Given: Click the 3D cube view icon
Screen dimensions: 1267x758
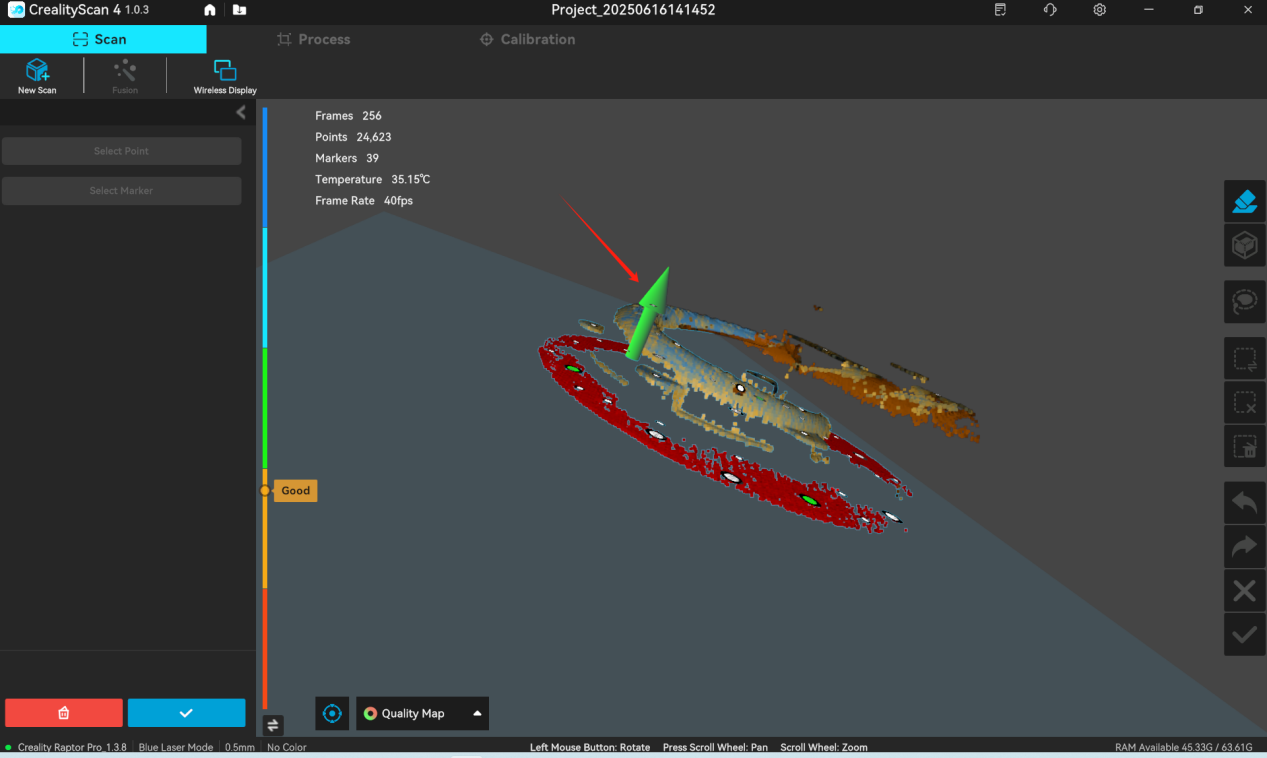Looking at the screenshot, I should [x=1244, y=245].
